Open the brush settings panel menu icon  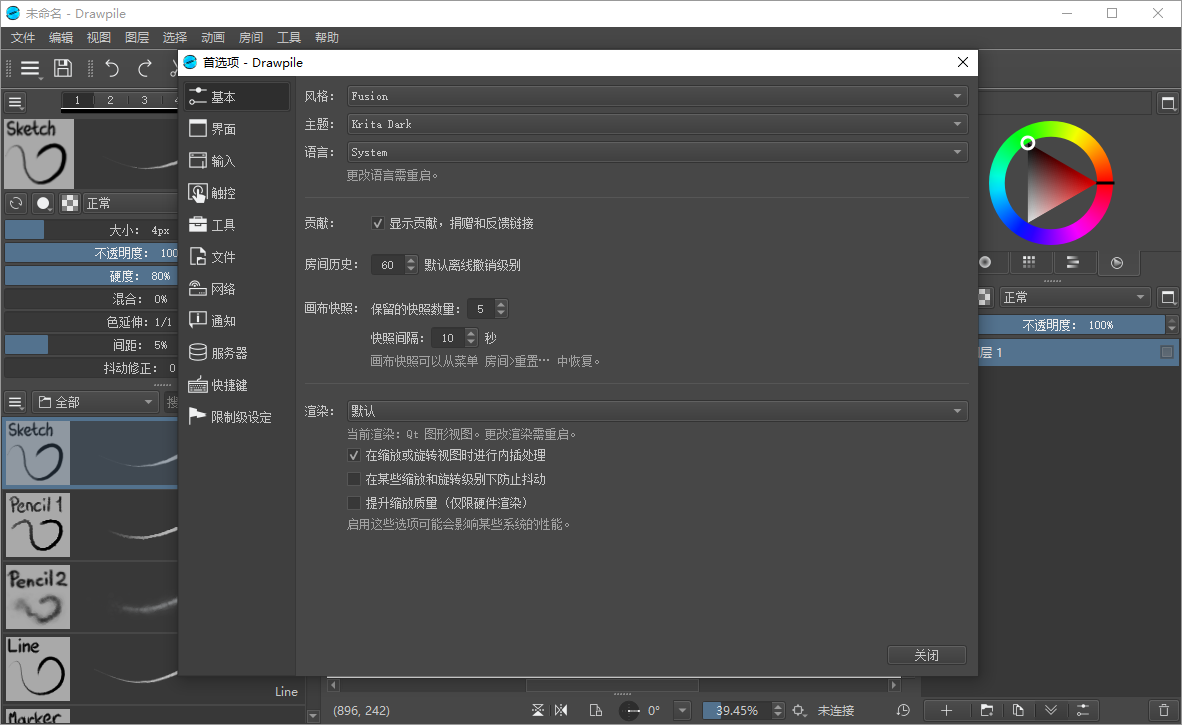click(15, 101)
